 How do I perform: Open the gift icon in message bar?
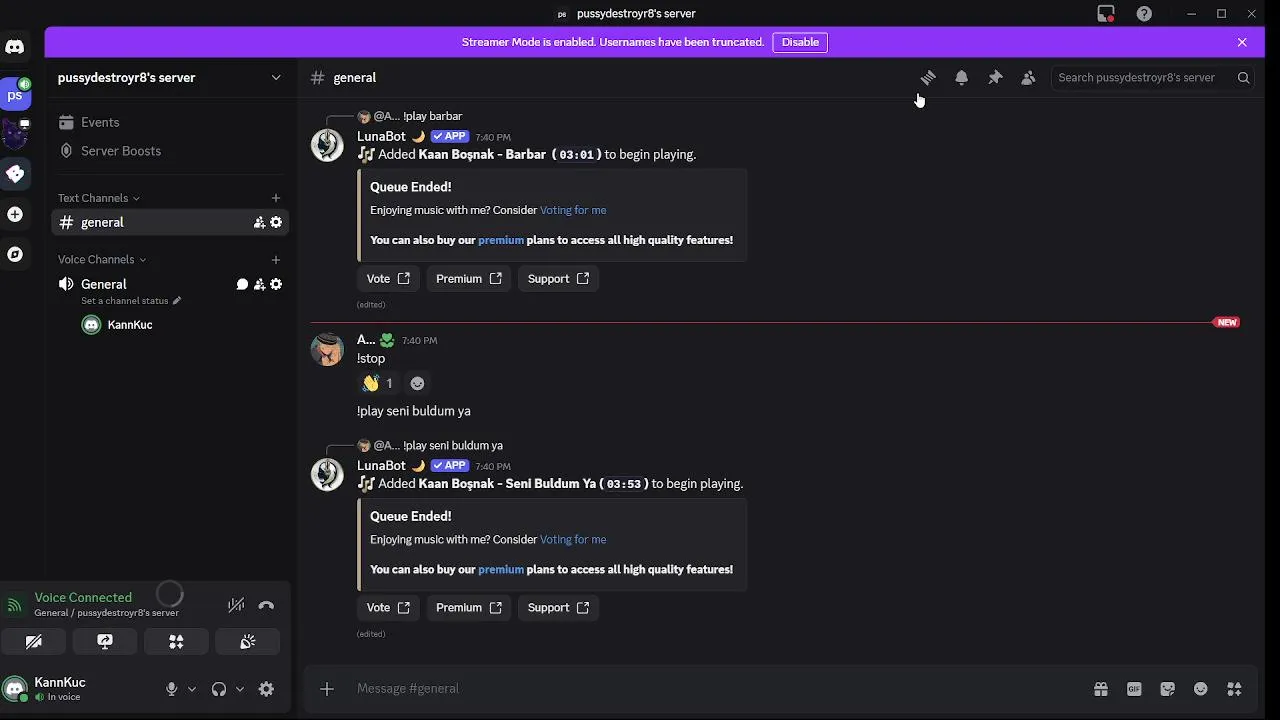(1101, 689)
